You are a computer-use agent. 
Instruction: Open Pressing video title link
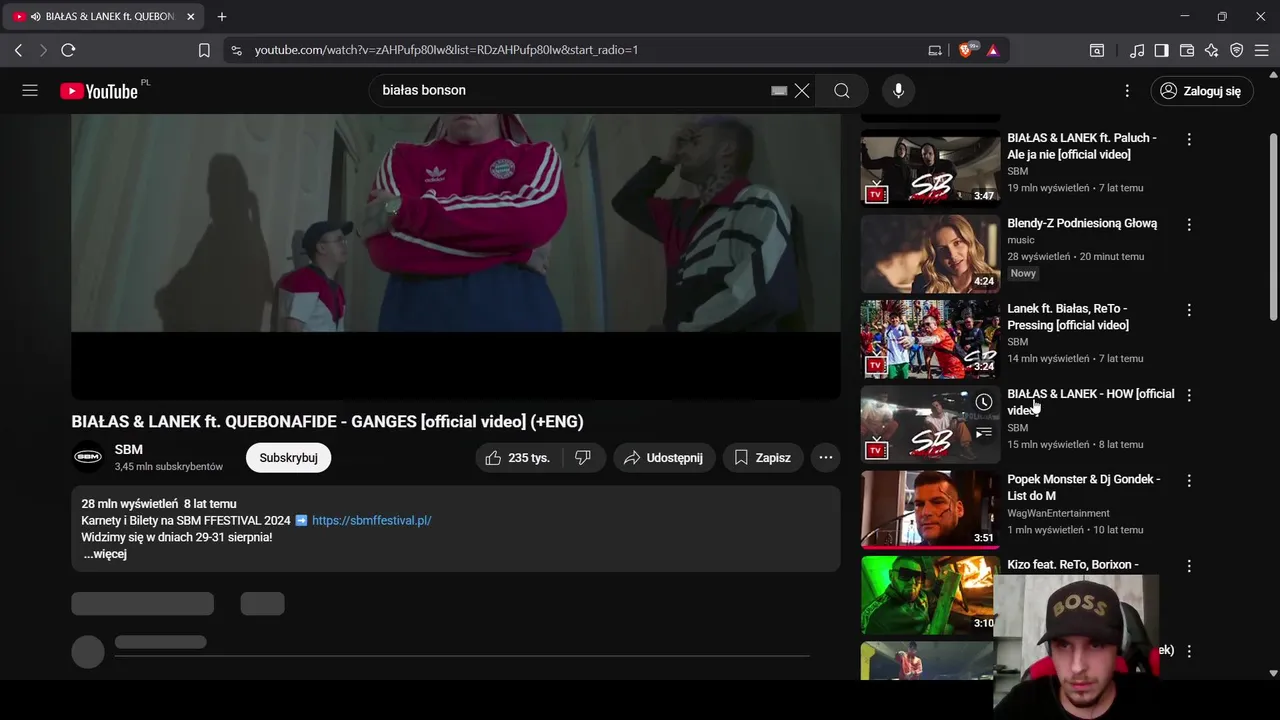pyautogui.click(x=1068, y=317)
